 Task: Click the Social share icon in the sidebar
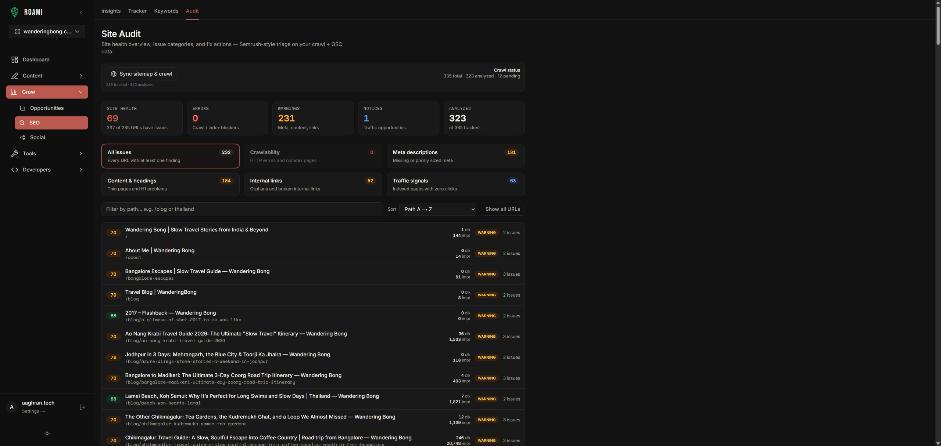pyautogui.click(x=23, y=137)
